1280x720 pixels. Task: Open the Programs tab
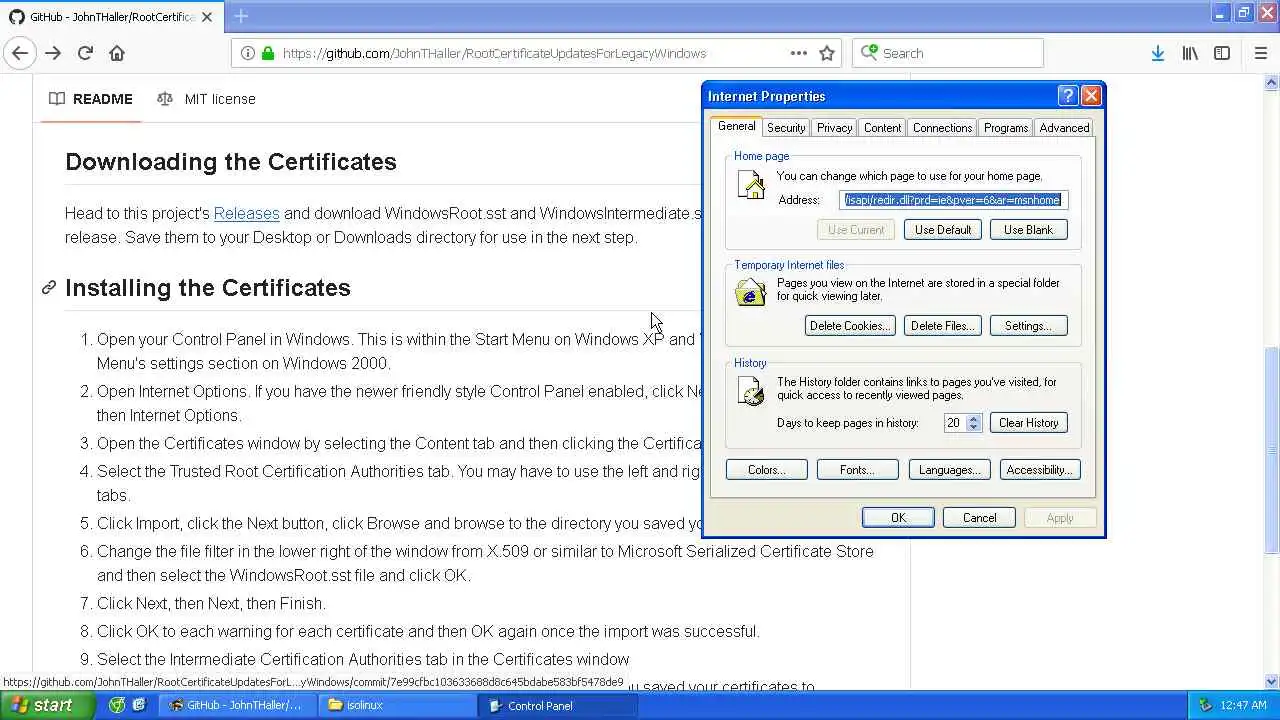(x=1005, y=128)
